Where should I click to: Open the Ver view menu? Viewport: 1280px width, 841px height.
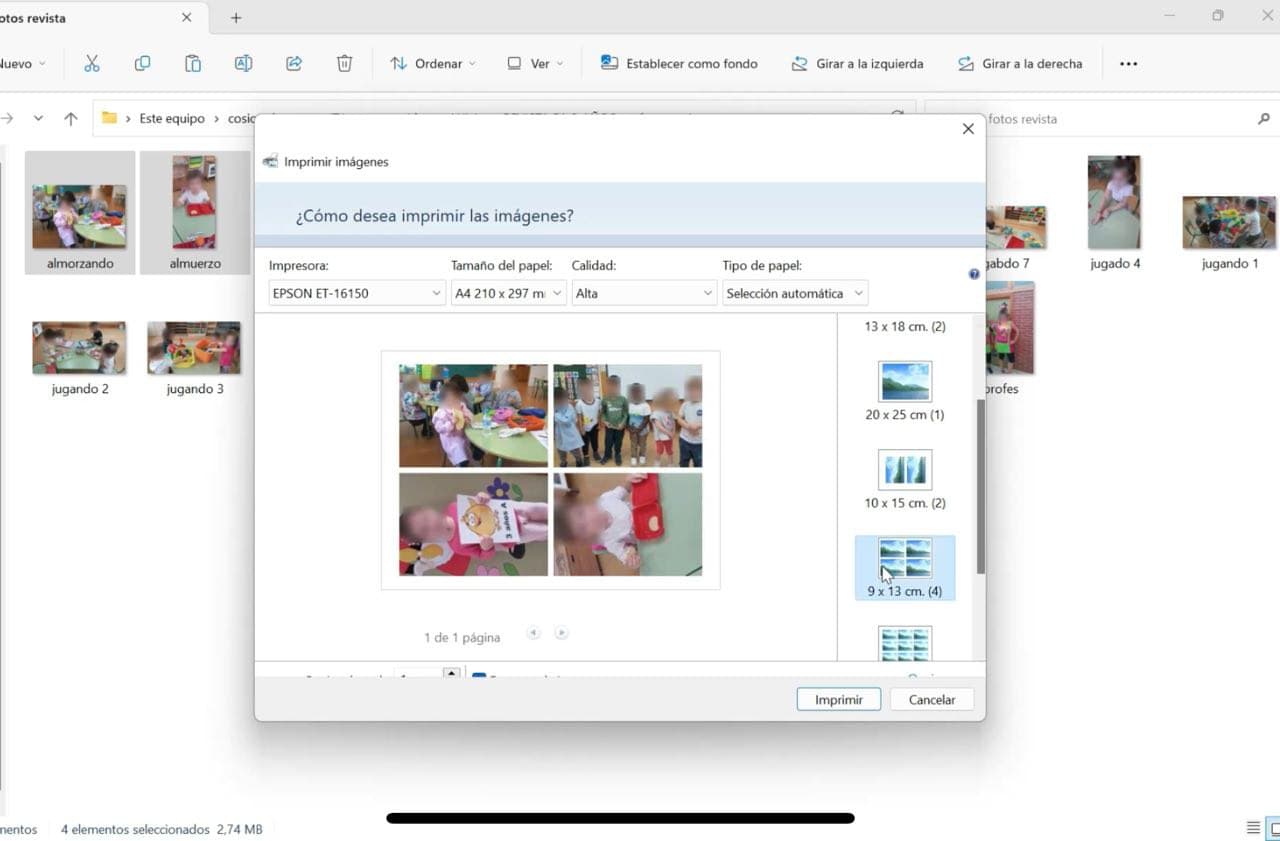pos(535,63)
